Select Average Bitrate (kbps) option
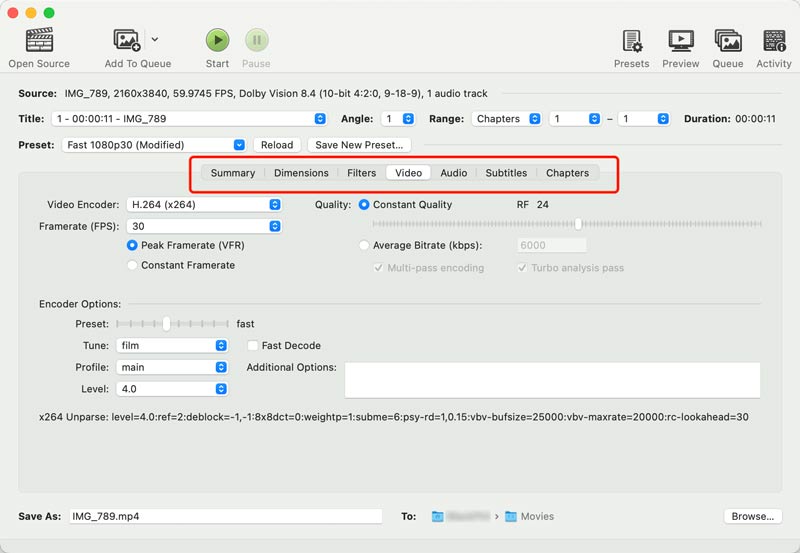Screen dimensions: 800x553 click(x=364, y=245)
